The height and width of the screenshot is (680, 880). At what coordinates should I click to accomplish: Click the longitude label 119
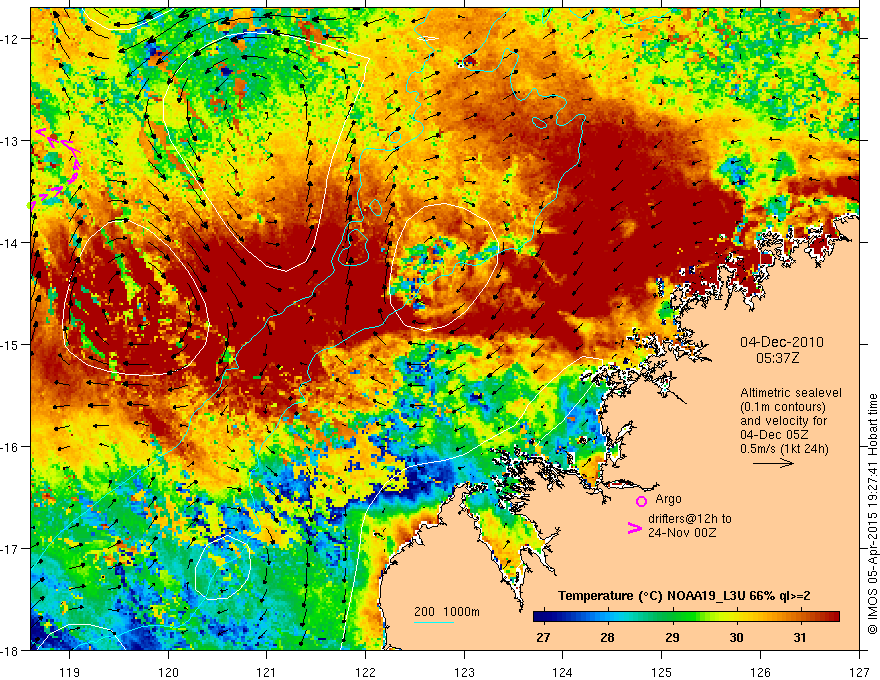(70, 672)
